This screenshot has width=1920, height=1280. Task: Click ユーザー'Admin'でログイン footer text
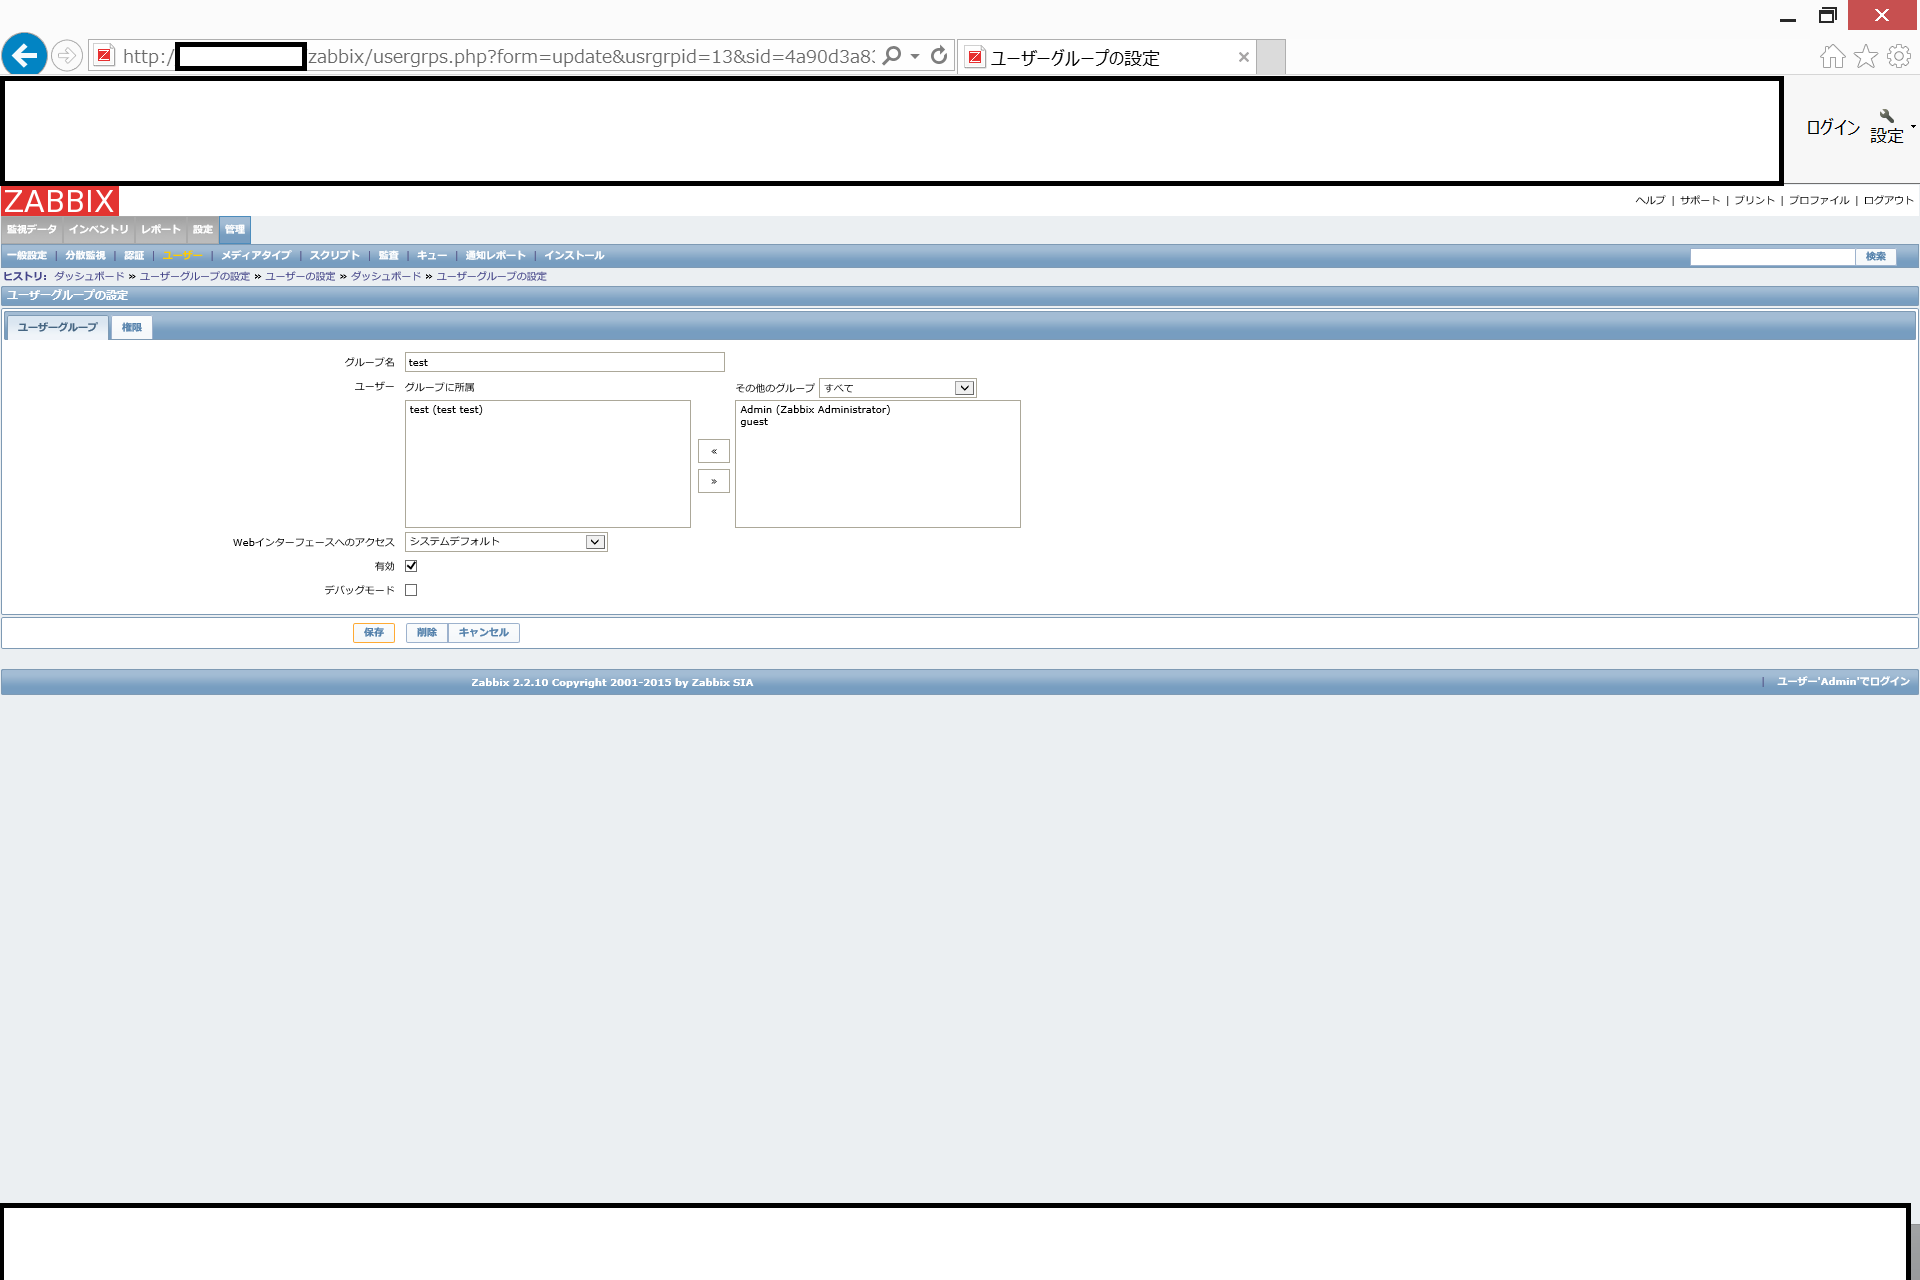(1843, 682)
